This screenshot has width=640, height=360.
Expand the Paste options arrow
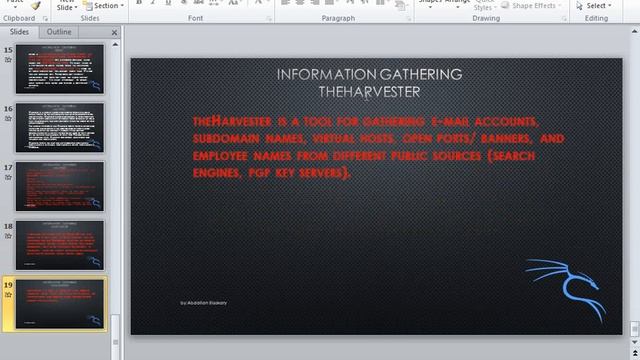pos(15,6)
